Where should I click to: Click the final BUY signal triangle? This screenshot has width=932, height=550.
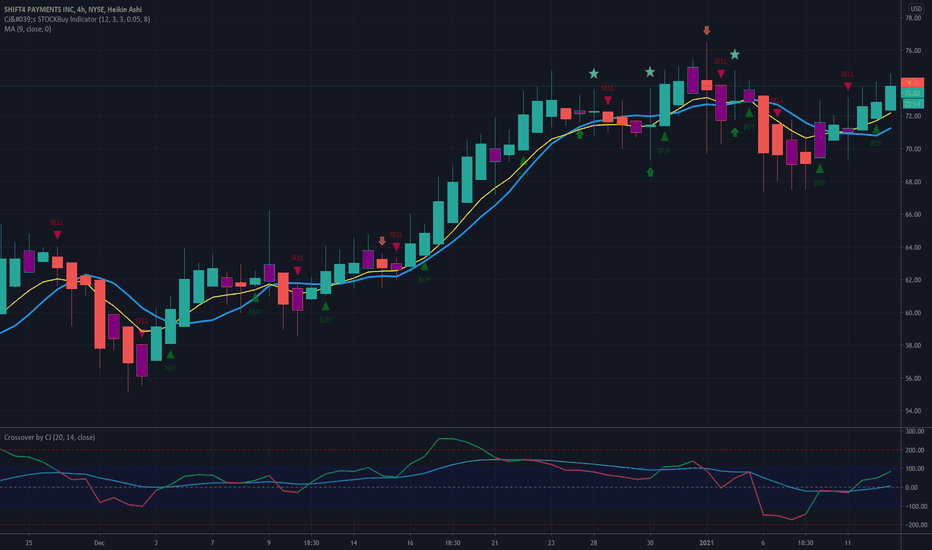pyautogui.click(x=876, y=129)
